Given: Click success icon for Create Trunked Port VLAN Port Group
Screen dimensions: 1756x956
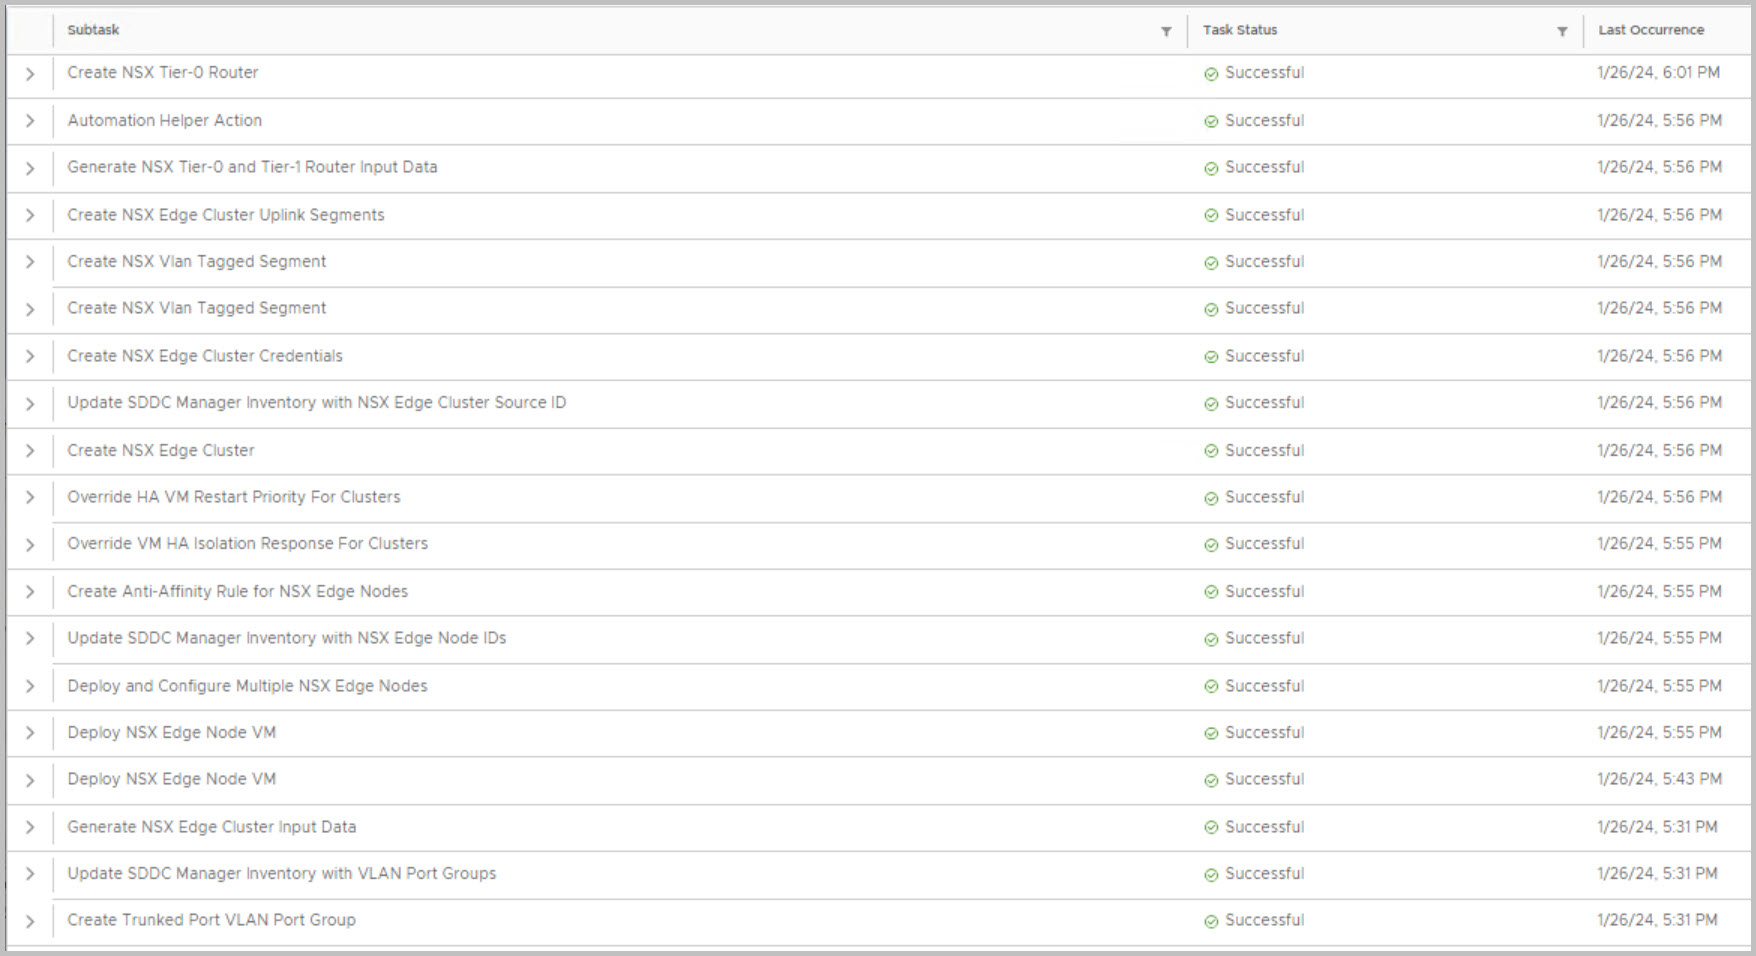Looking at the screenshot, I should pyautogui.click(x=1211, y=921).
